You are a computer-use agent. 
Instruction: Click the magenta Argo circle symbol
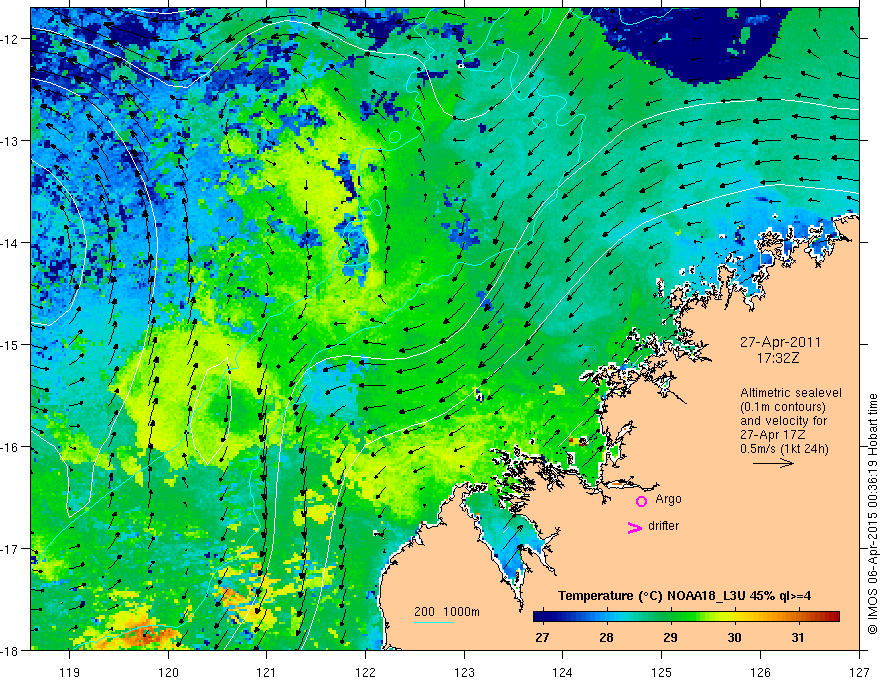641,501
